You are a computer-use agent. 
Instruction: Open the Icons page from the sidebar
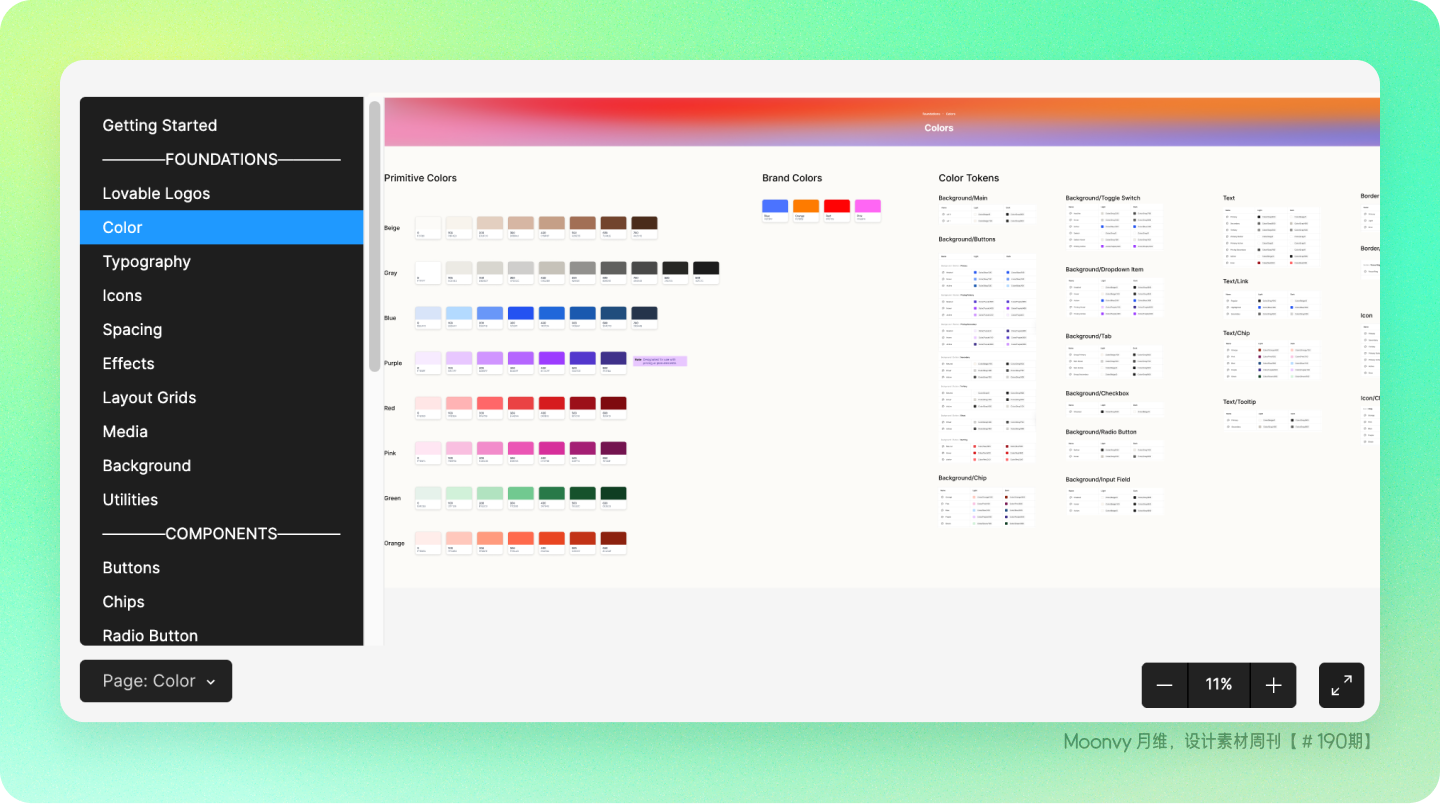click(122, 295)
